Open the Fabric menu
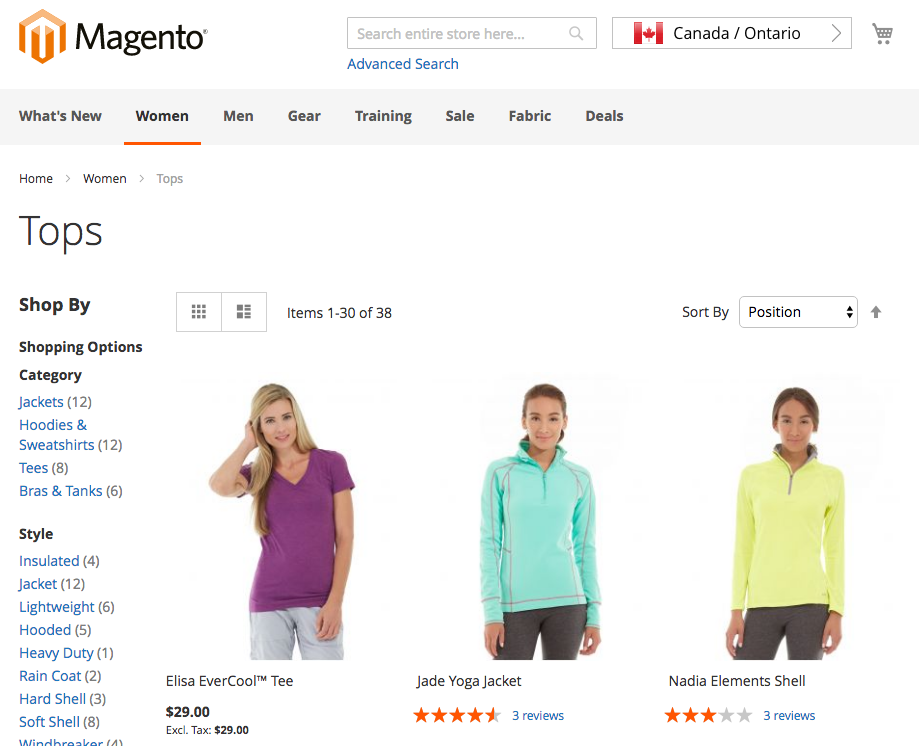919x746 pixels. pyautogui.click(x=530, y=116)
